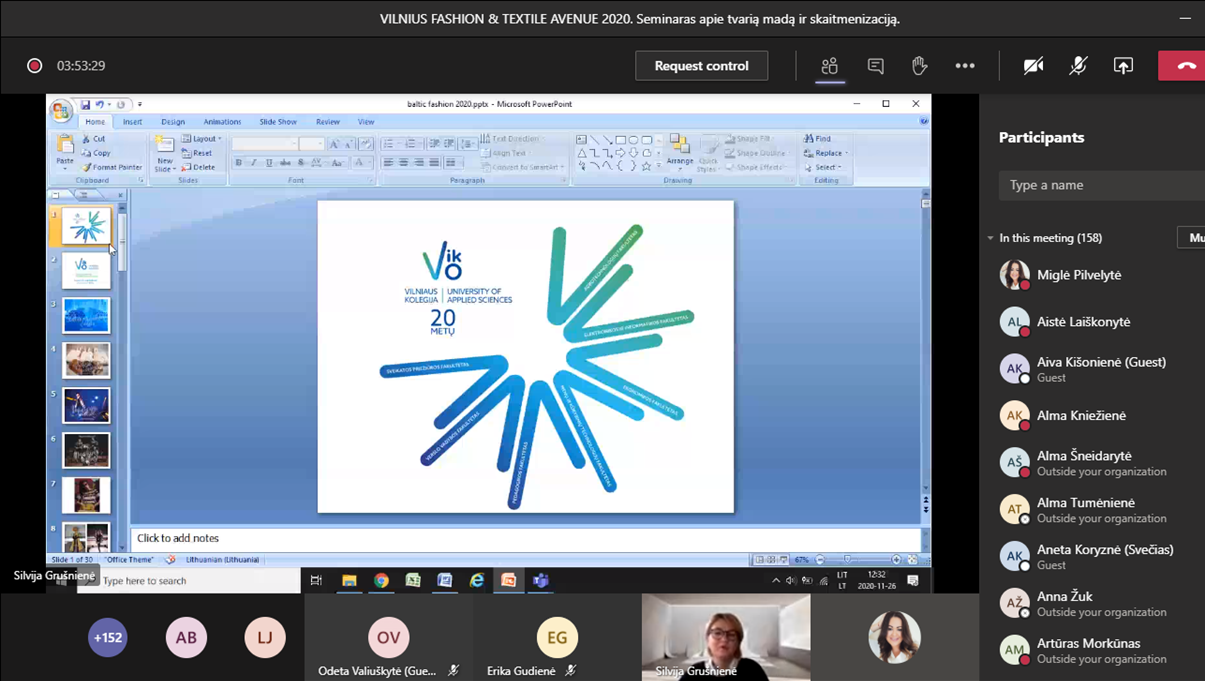Screen dimensions: 1205x681
Task: Click the share content icon
Action: pos(1123,66)
